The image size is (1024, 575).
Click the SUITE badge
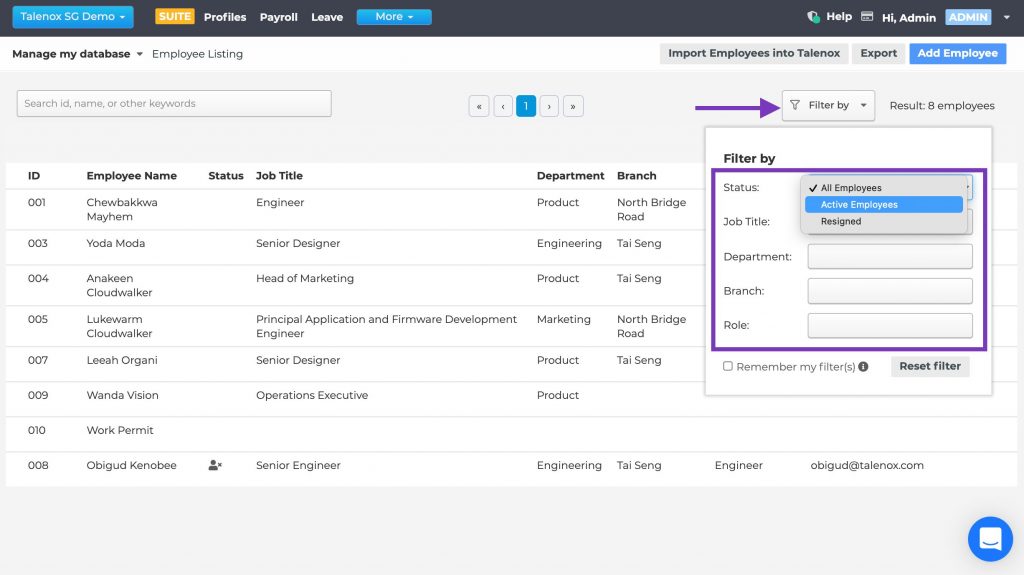pos(174,16)
